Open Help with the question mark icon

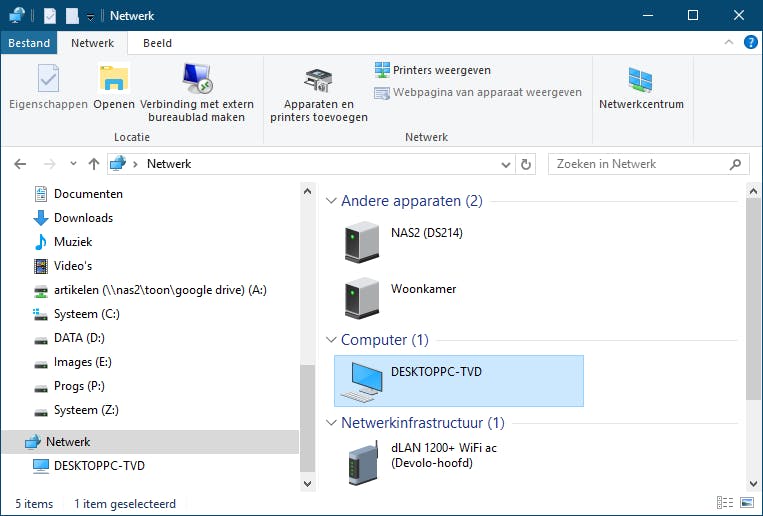[x=750, y=42]
